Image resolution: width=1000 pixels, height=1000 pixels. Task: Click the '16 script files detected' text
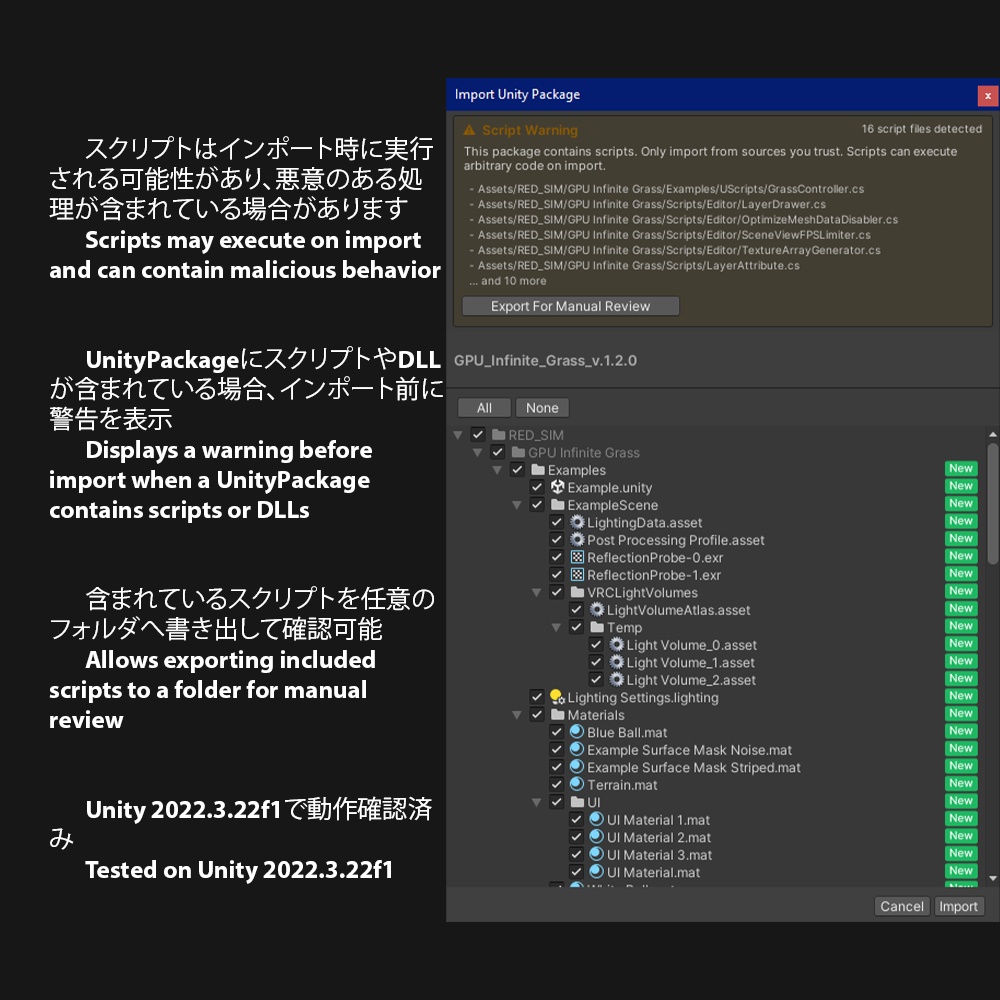coord(922,129)
